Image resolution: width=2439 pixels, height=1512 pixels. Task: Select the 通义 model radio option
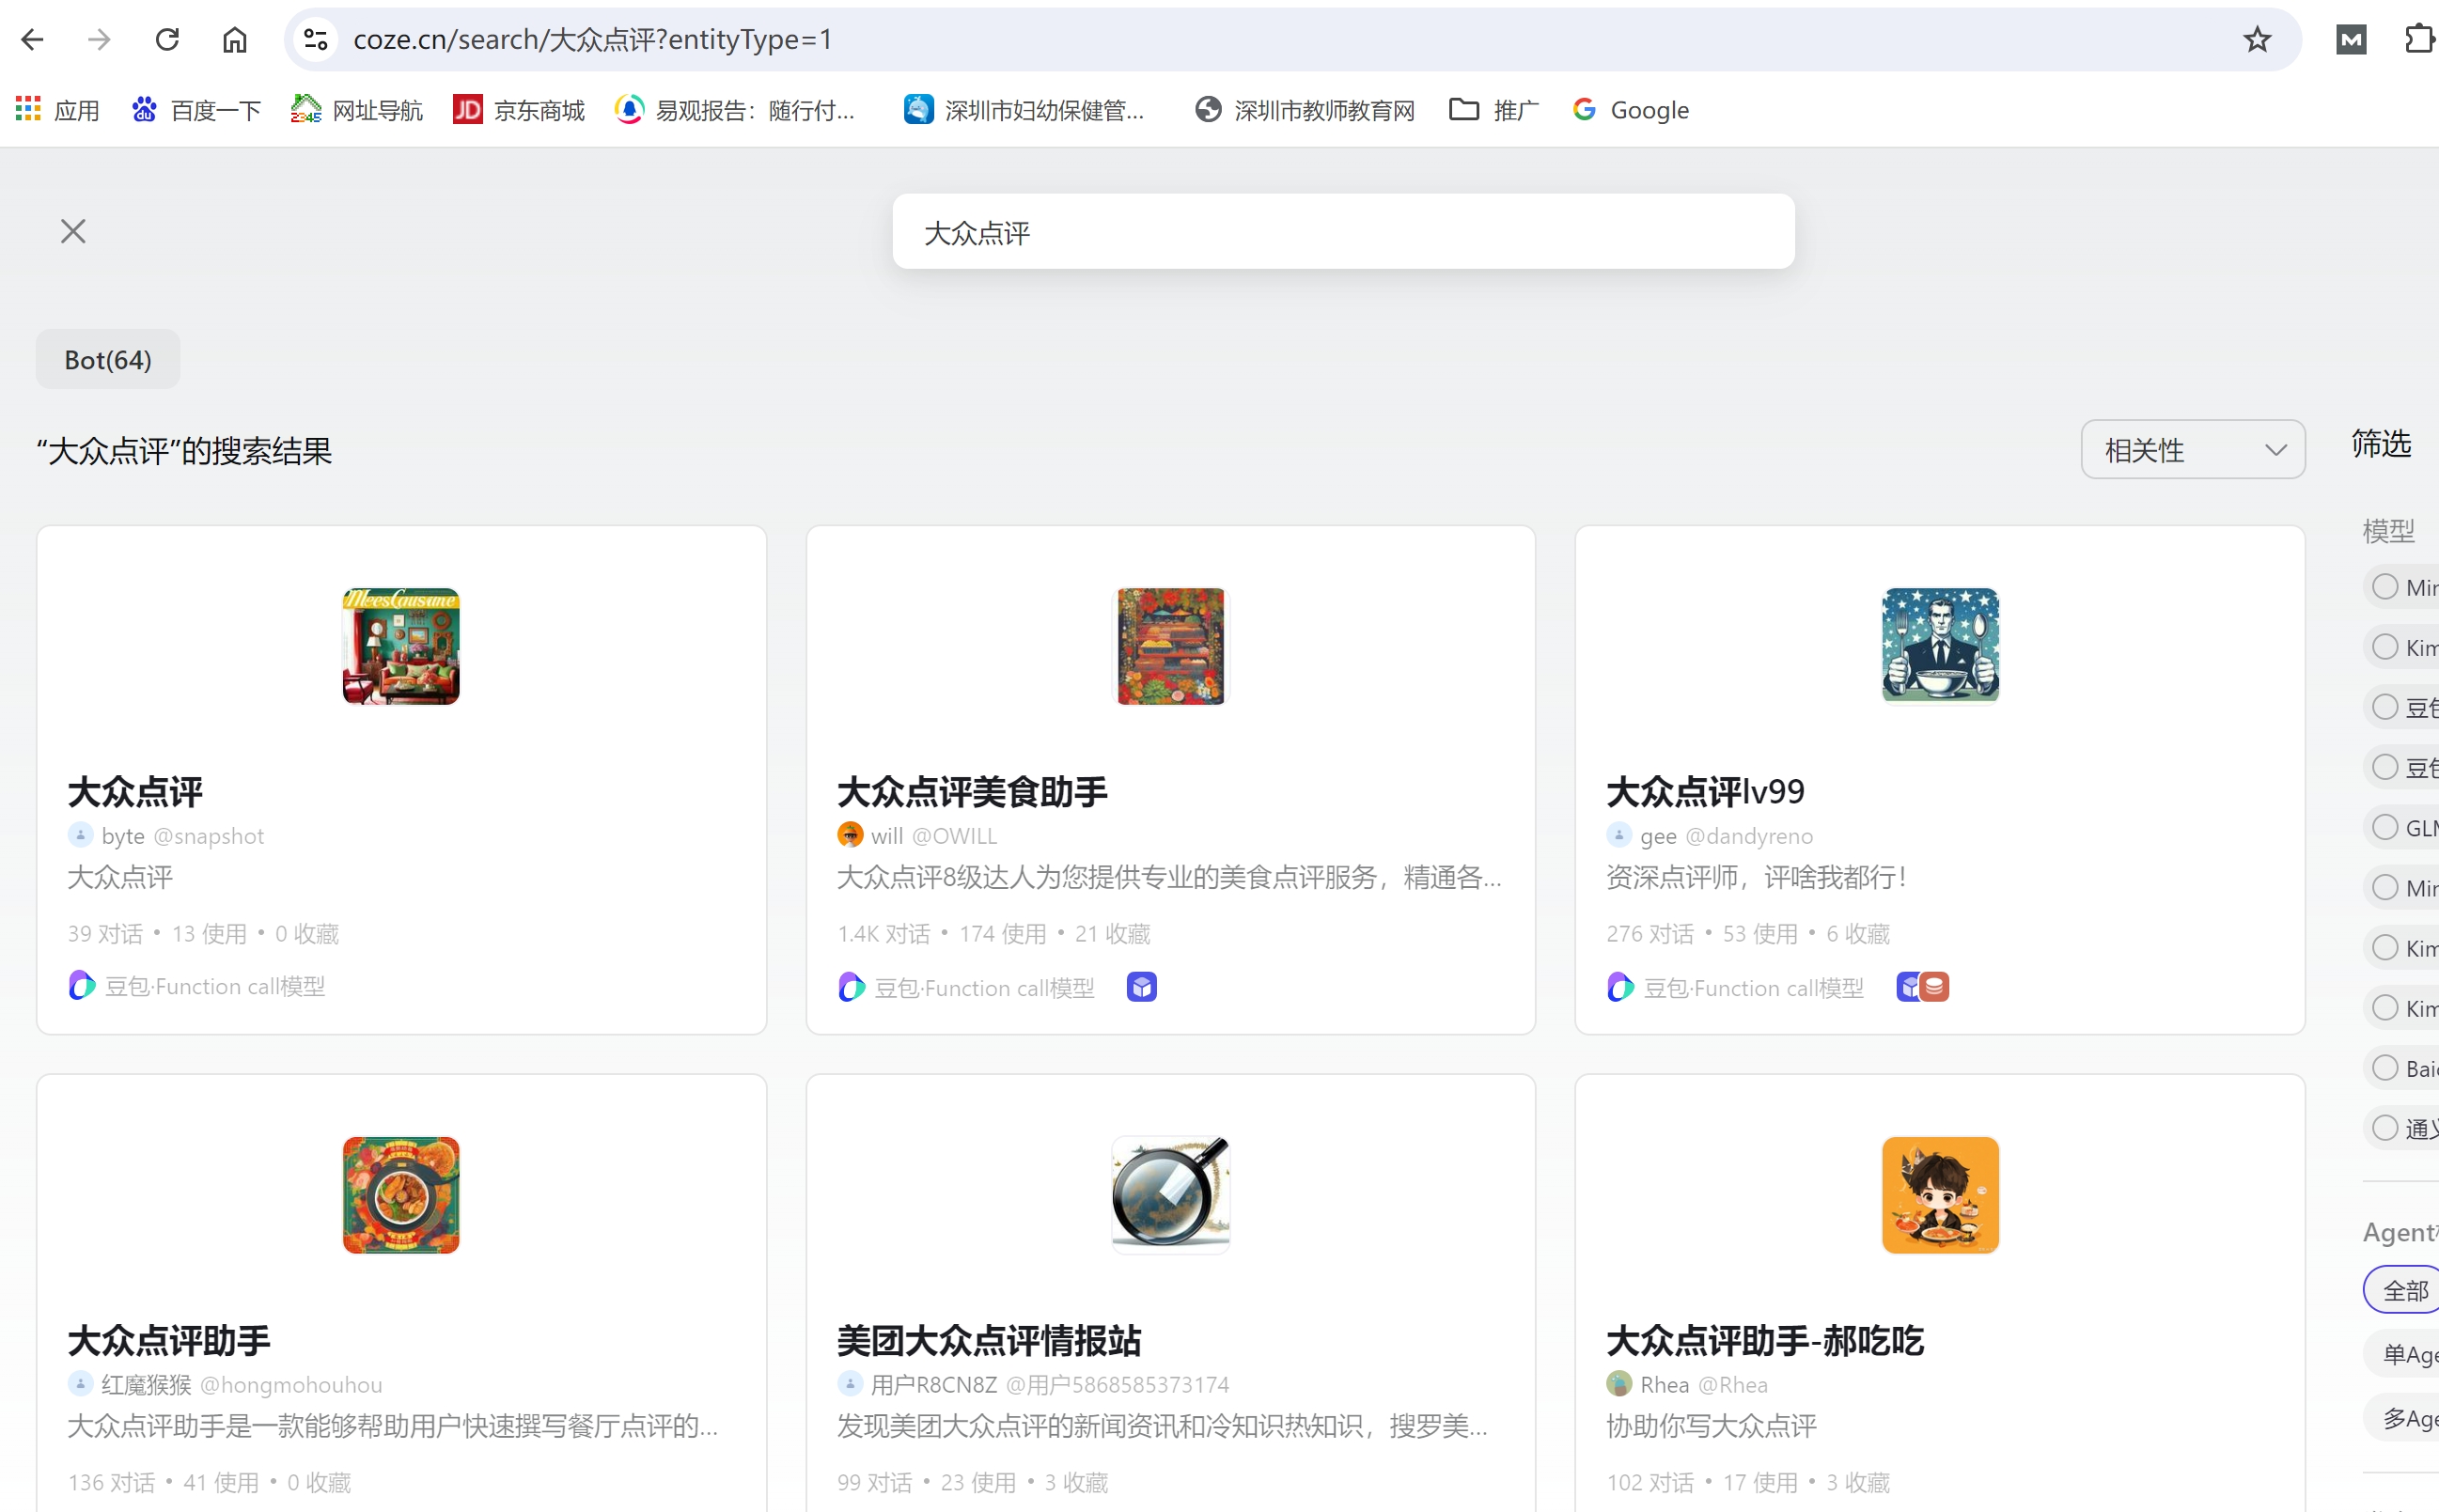(2385, 1128)
